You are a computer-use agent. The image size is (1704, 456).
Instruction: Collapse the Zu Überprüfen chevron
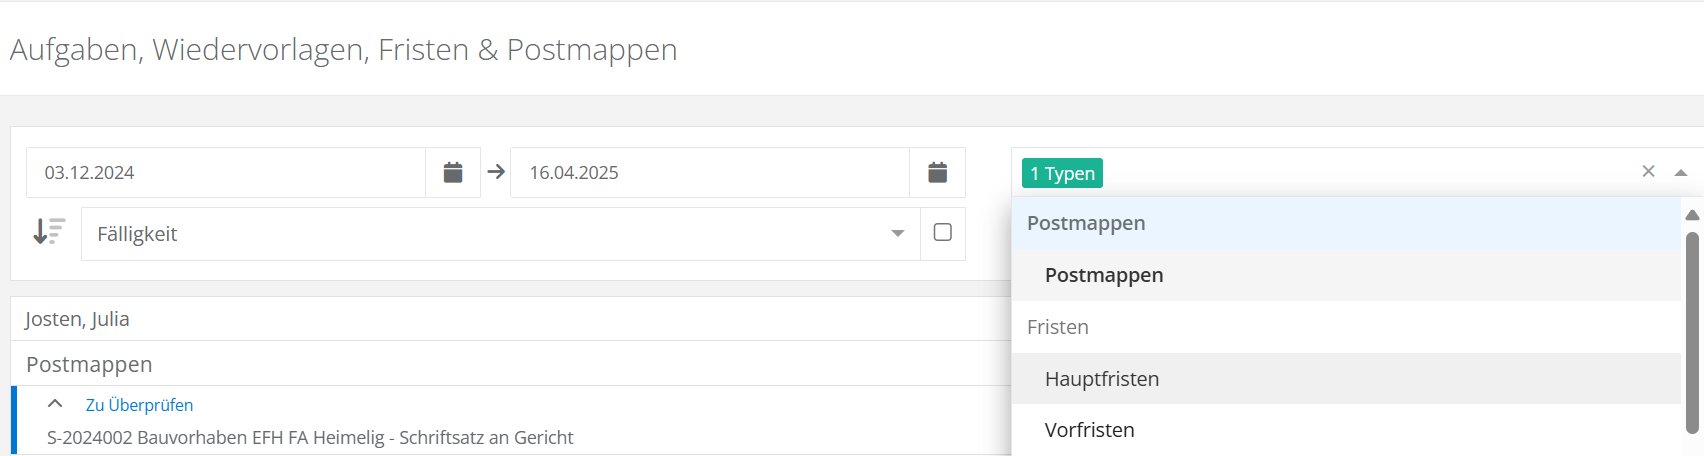tap(55, 404)
